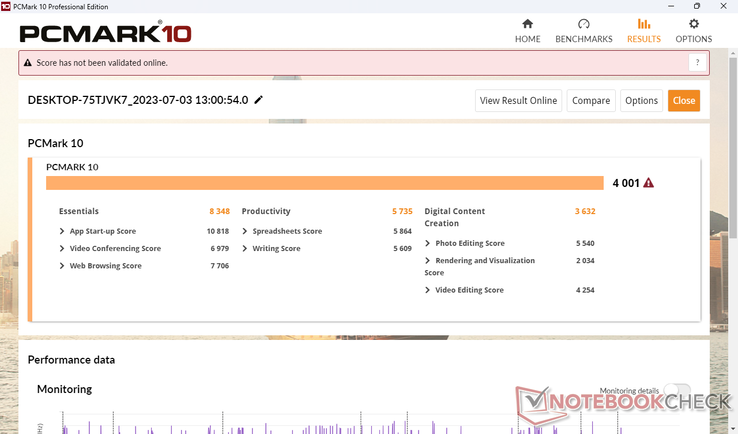The width and height of the screenshot is (738, 434).
Task: Click the Video Editing value 4 254
Action: [585, 290]
